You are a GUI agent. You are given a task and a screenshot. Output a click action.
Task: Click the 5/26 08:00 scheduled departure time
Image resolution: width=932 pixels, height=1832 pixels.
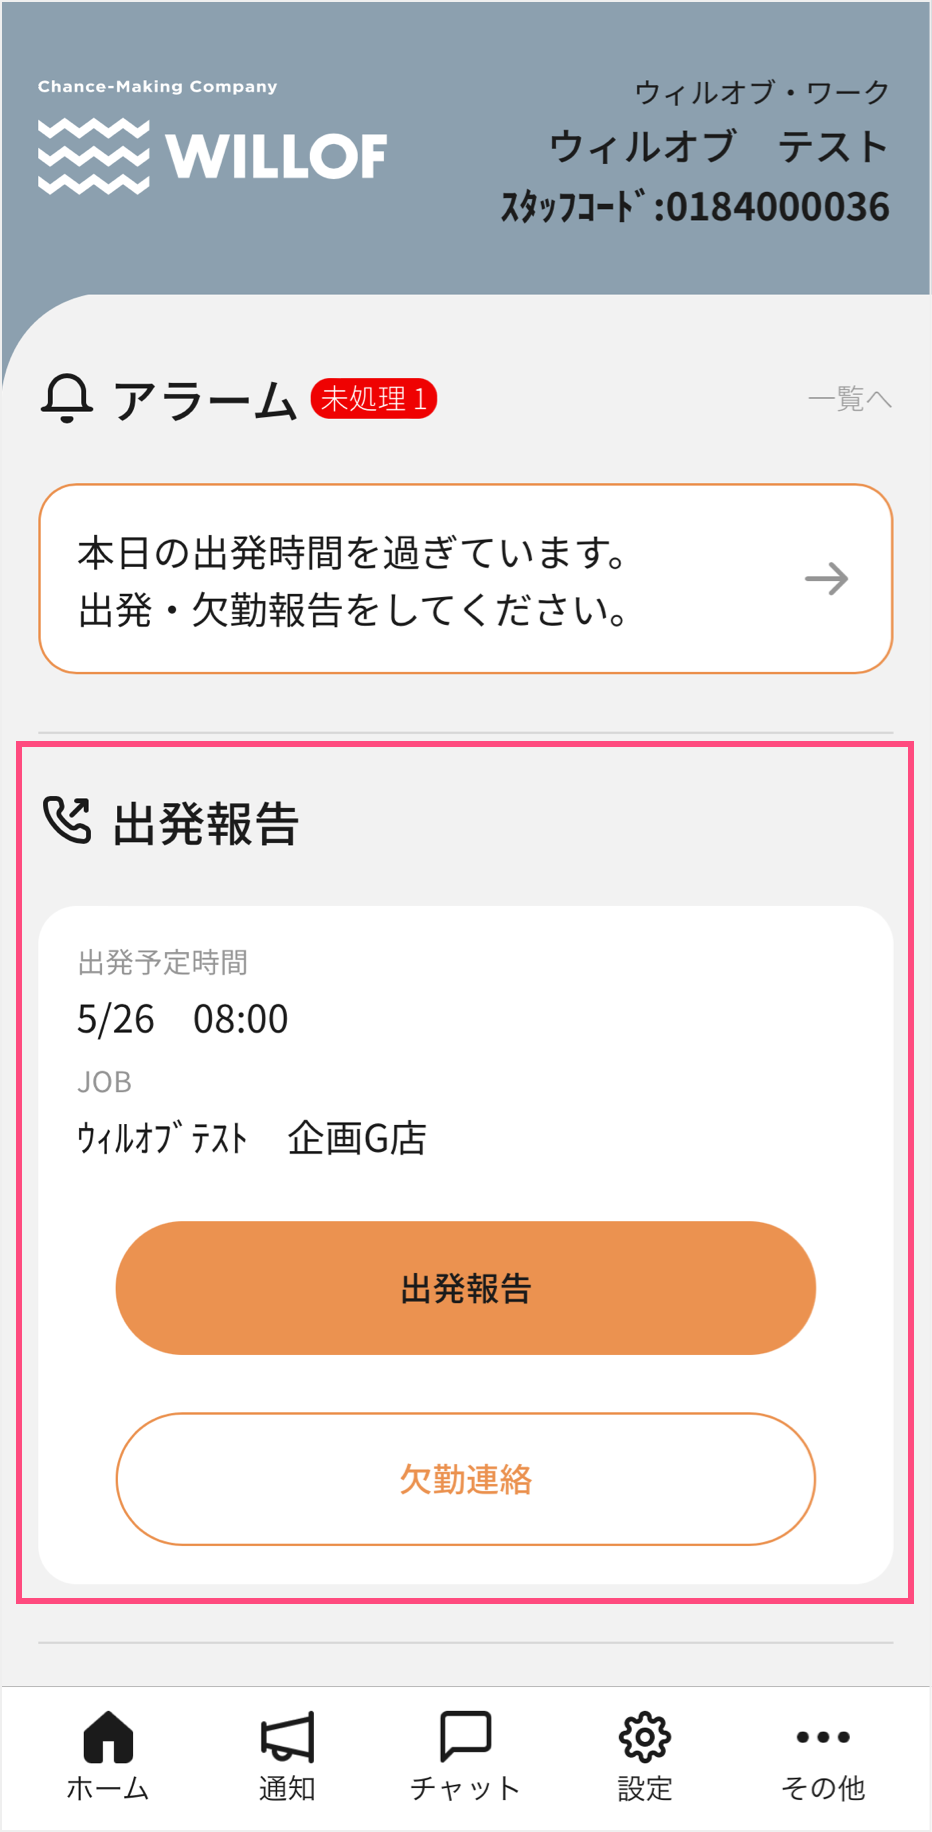coord(183,1019)
